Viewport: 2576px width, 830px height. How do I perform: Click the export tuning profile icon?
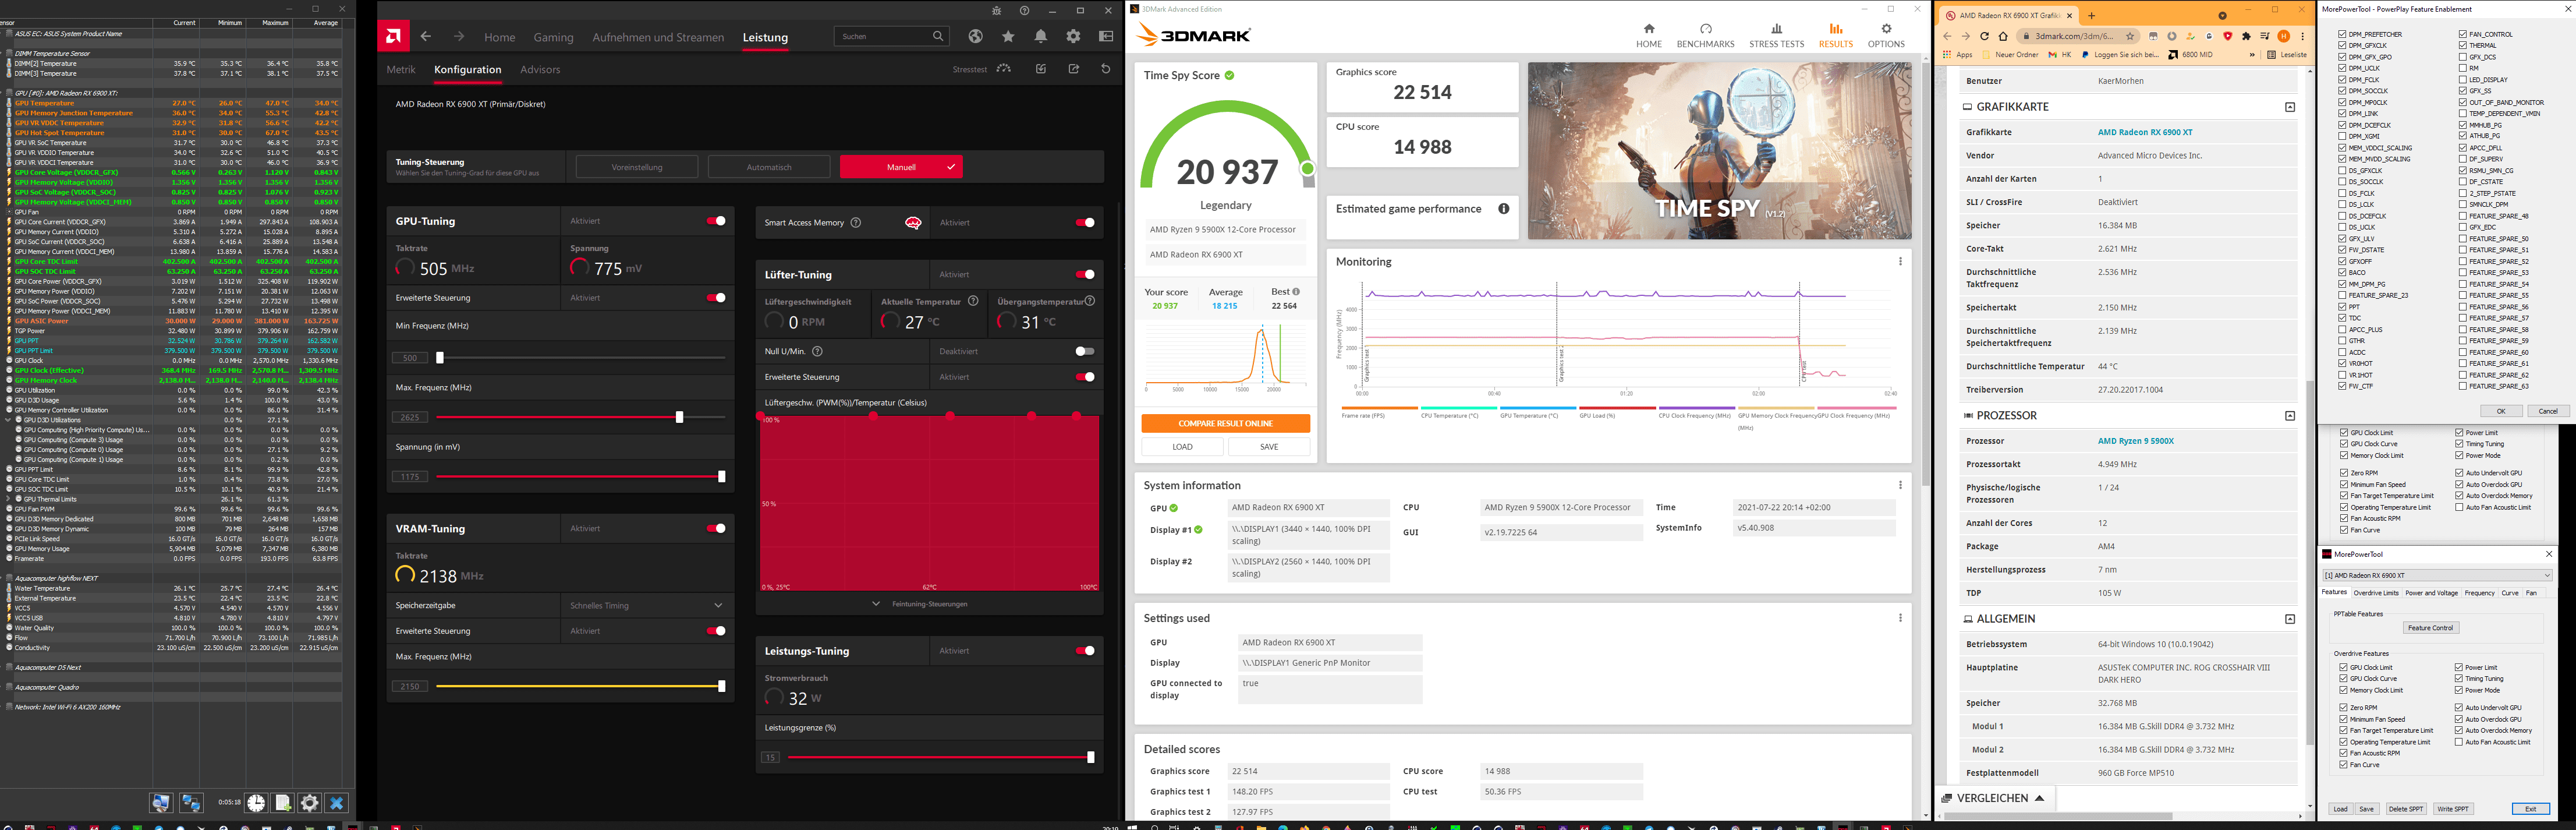[x=1074, y=69]
